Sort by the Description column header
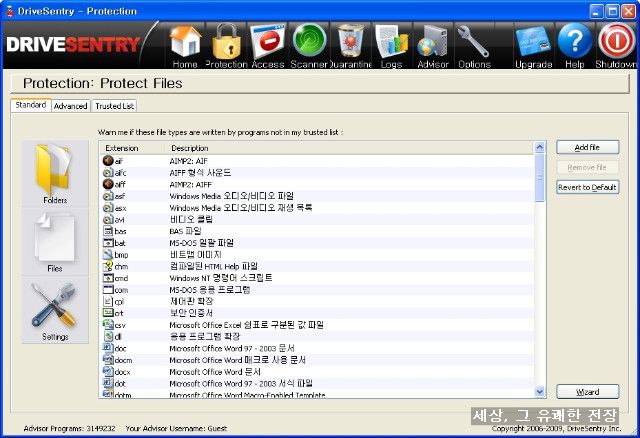Image resolution: width=640 pixels, height=438 pixels. (350, 148)
